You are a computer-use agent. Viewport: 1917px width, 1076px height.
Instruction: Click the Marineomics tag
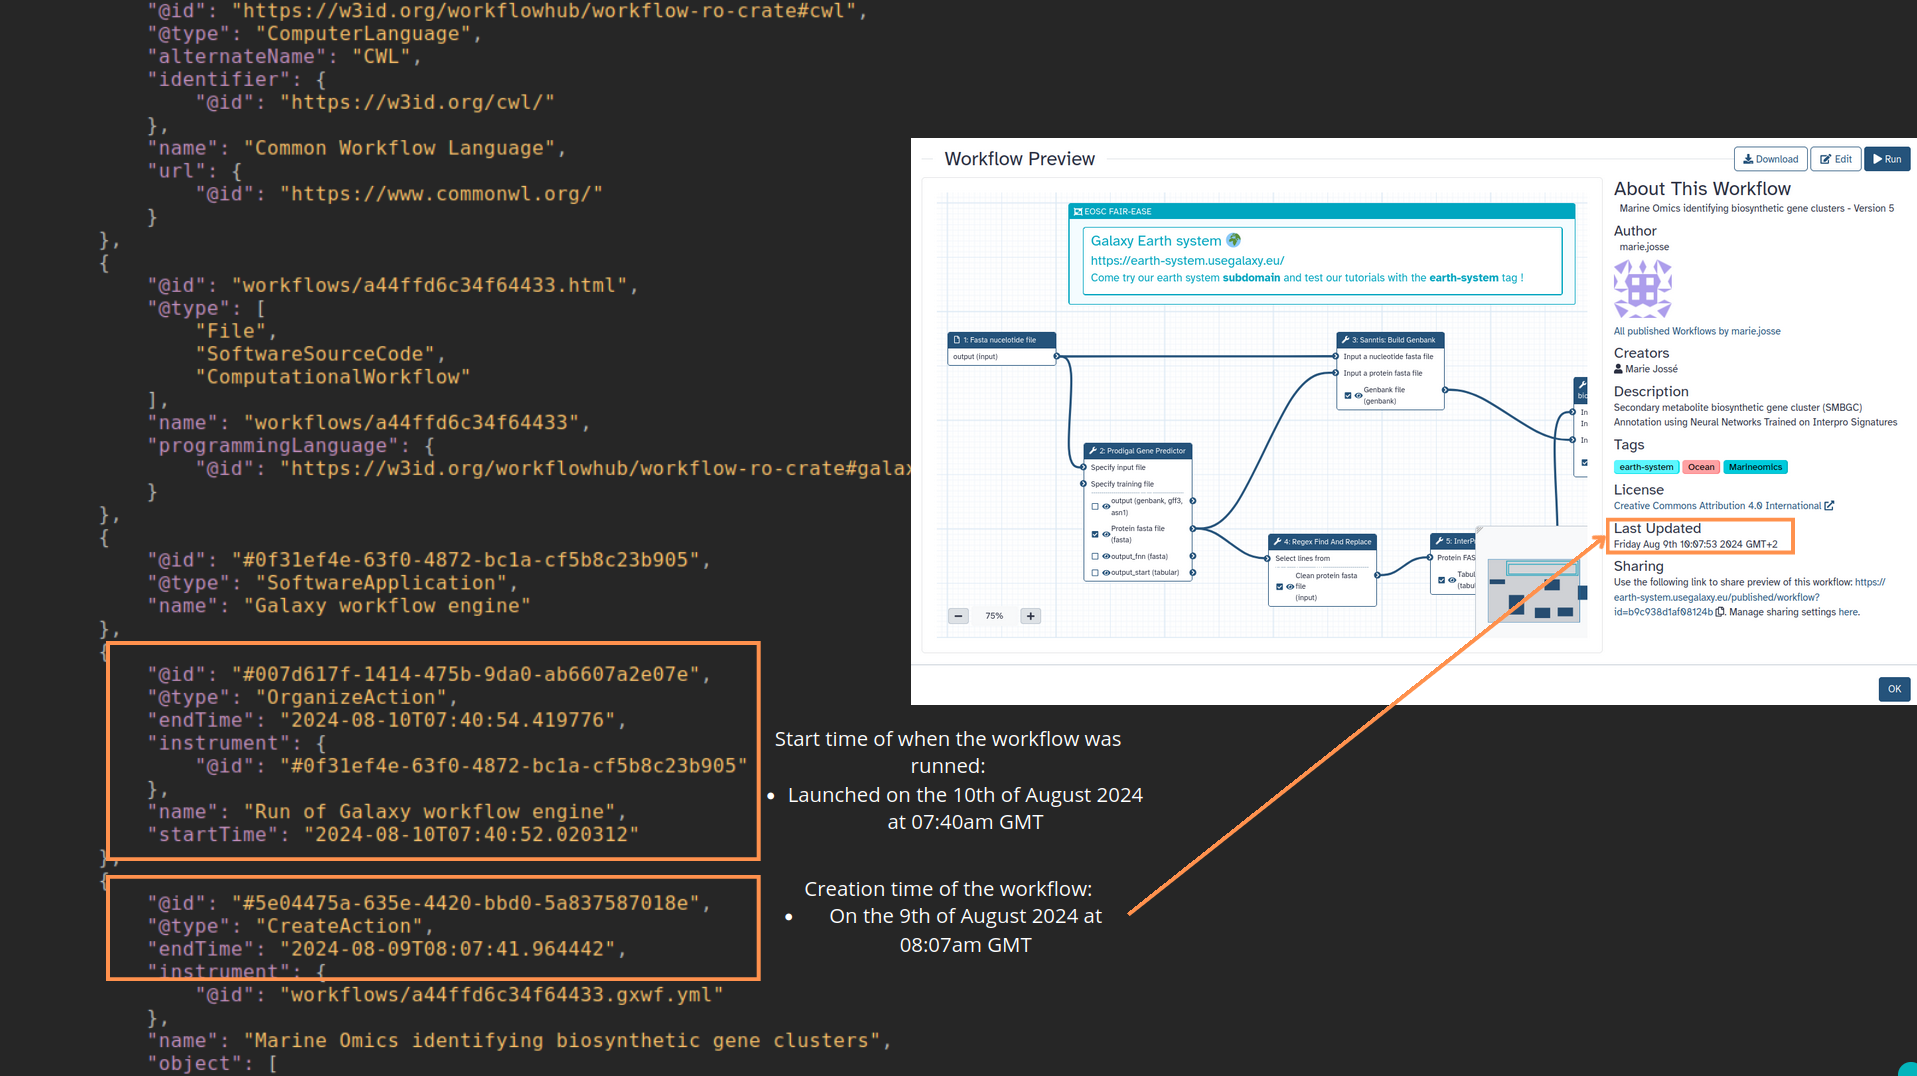(x=1755, y=467)
